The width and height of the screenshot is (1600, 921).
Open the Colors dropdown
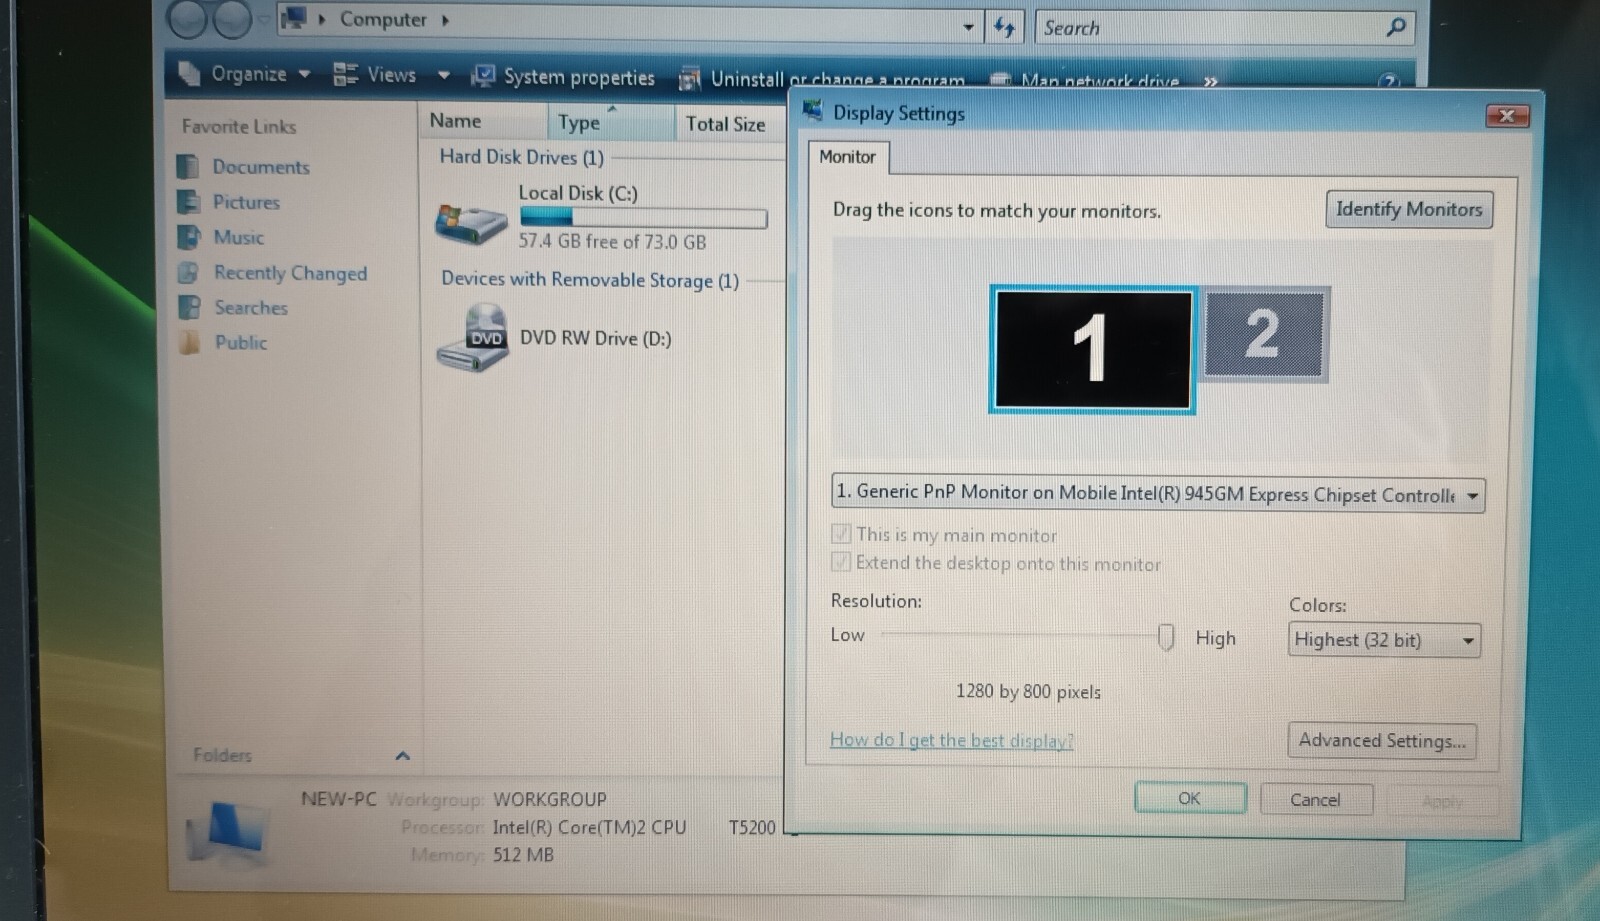tap(1384, 640)
